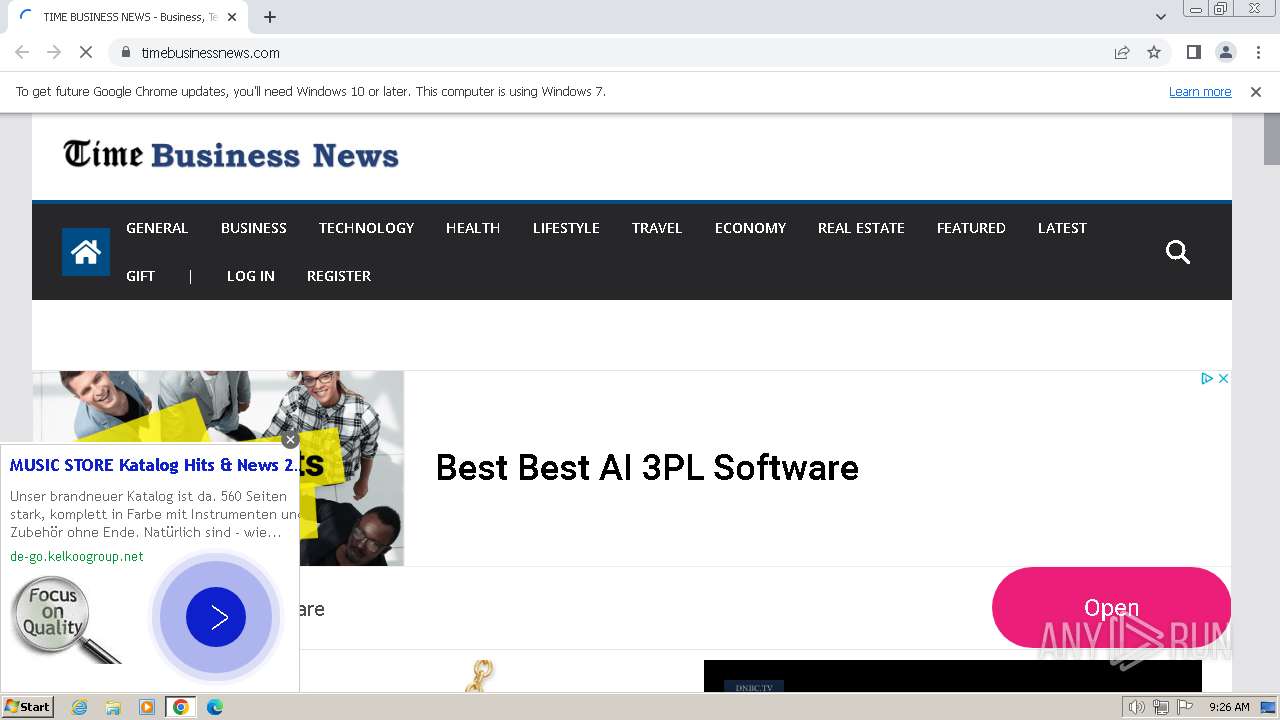Open Best Best AI 3PL Software ad headline

click(x=647, y=468)
